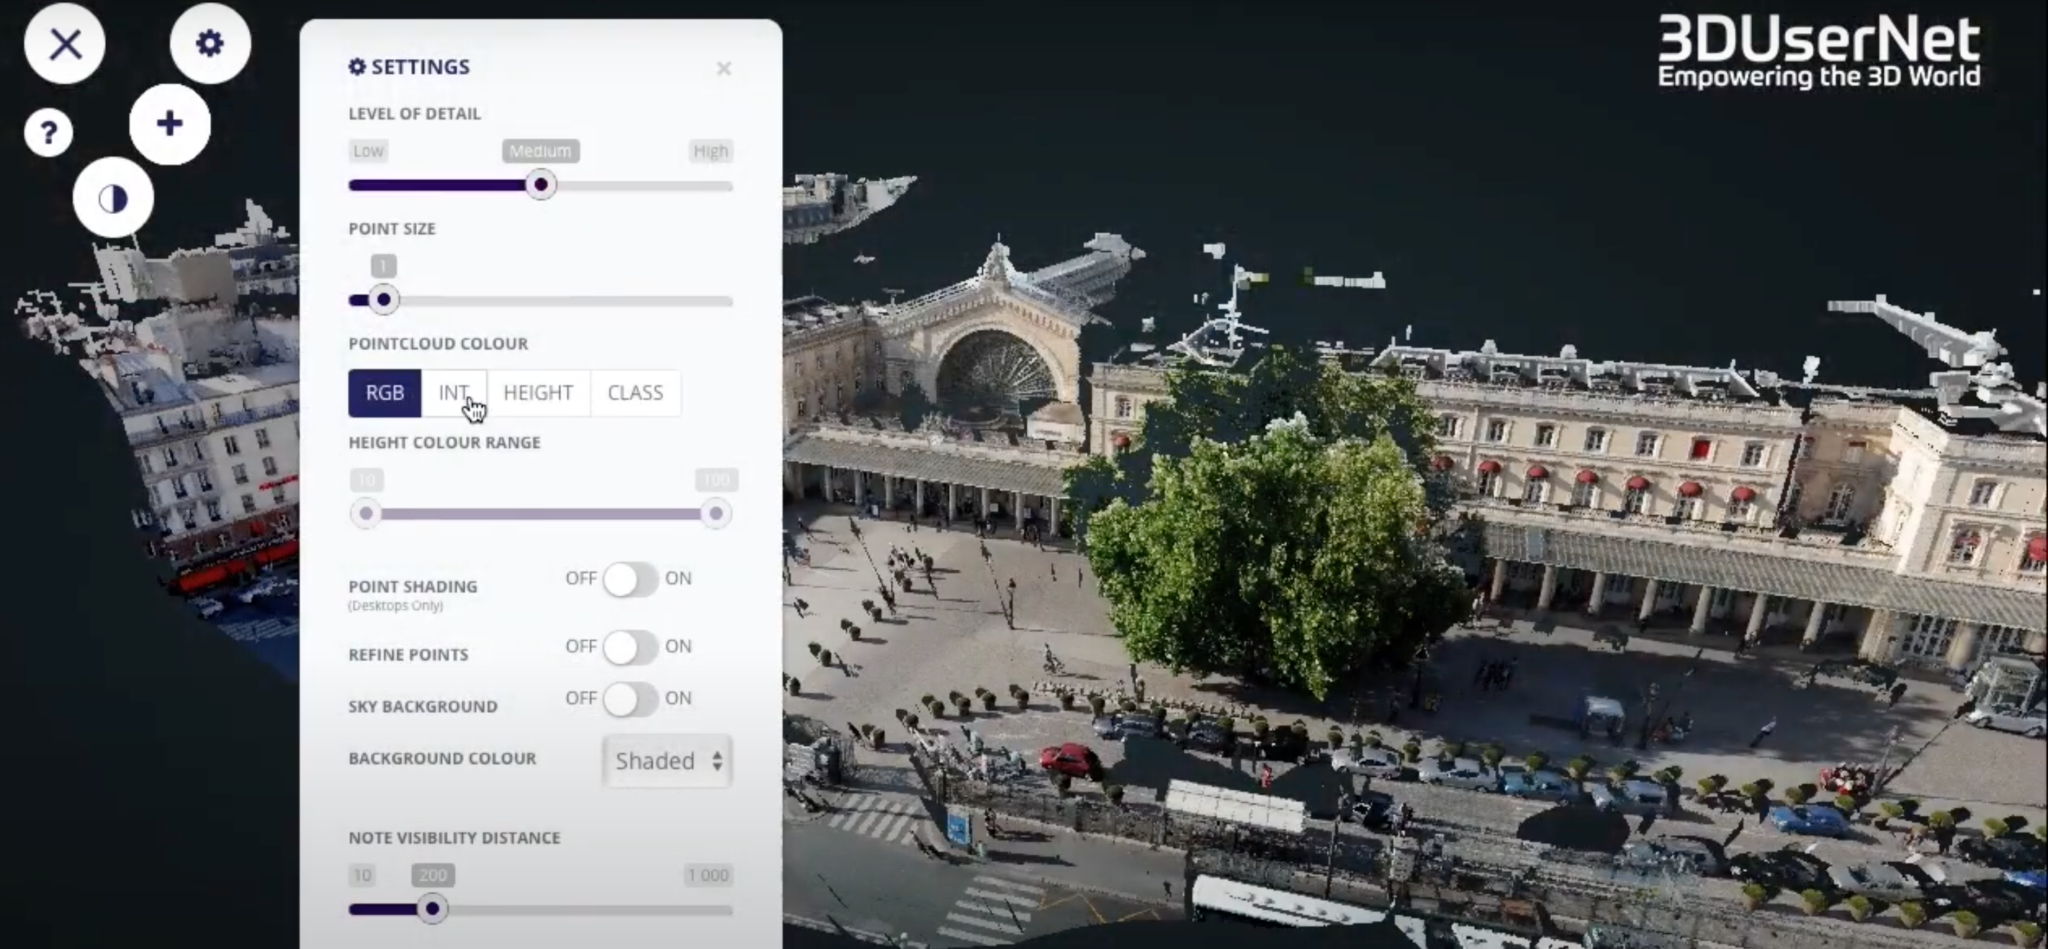This screenshot has height=949, width=2048.
Task: Close the Settings panel
Action: 724,68
